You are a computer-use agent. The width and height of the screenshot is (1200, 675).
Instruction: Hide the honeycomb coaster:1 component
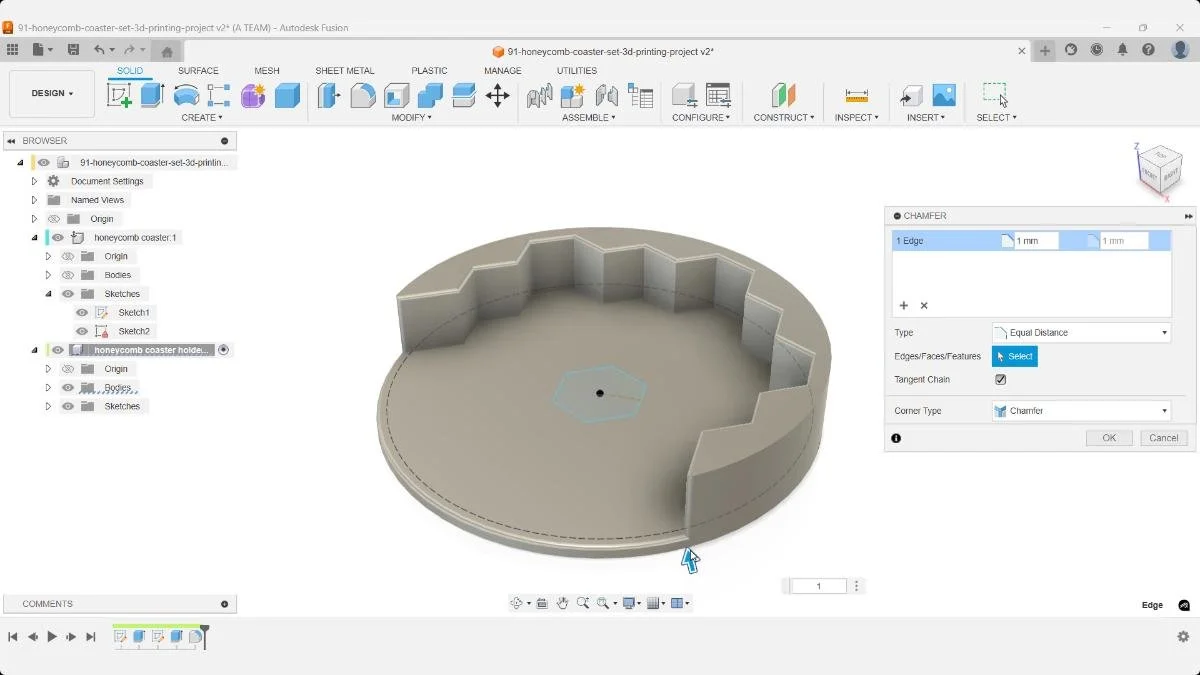[x=58, y=238]
